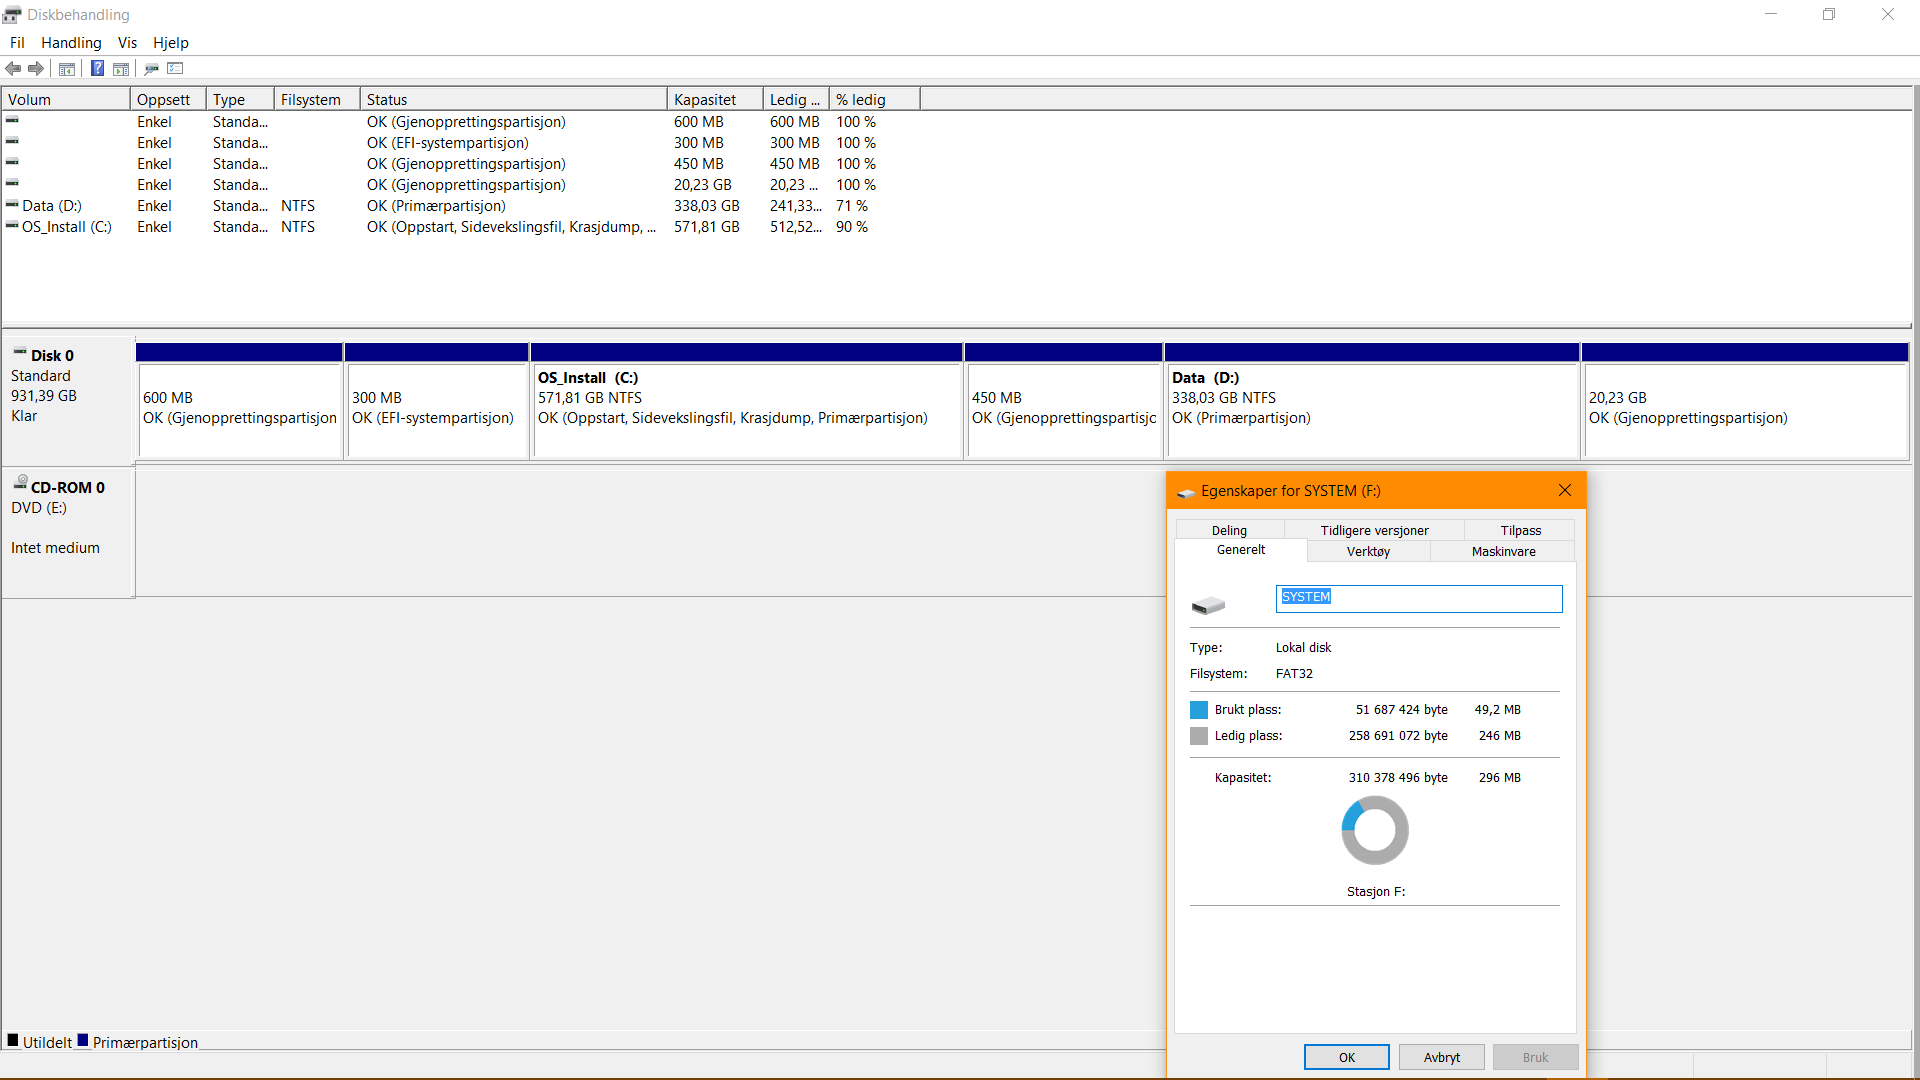Viewport: 1920px width, 1080px height.
Task: Switch to the Tilpass tab
Action: click(1520, 530)
